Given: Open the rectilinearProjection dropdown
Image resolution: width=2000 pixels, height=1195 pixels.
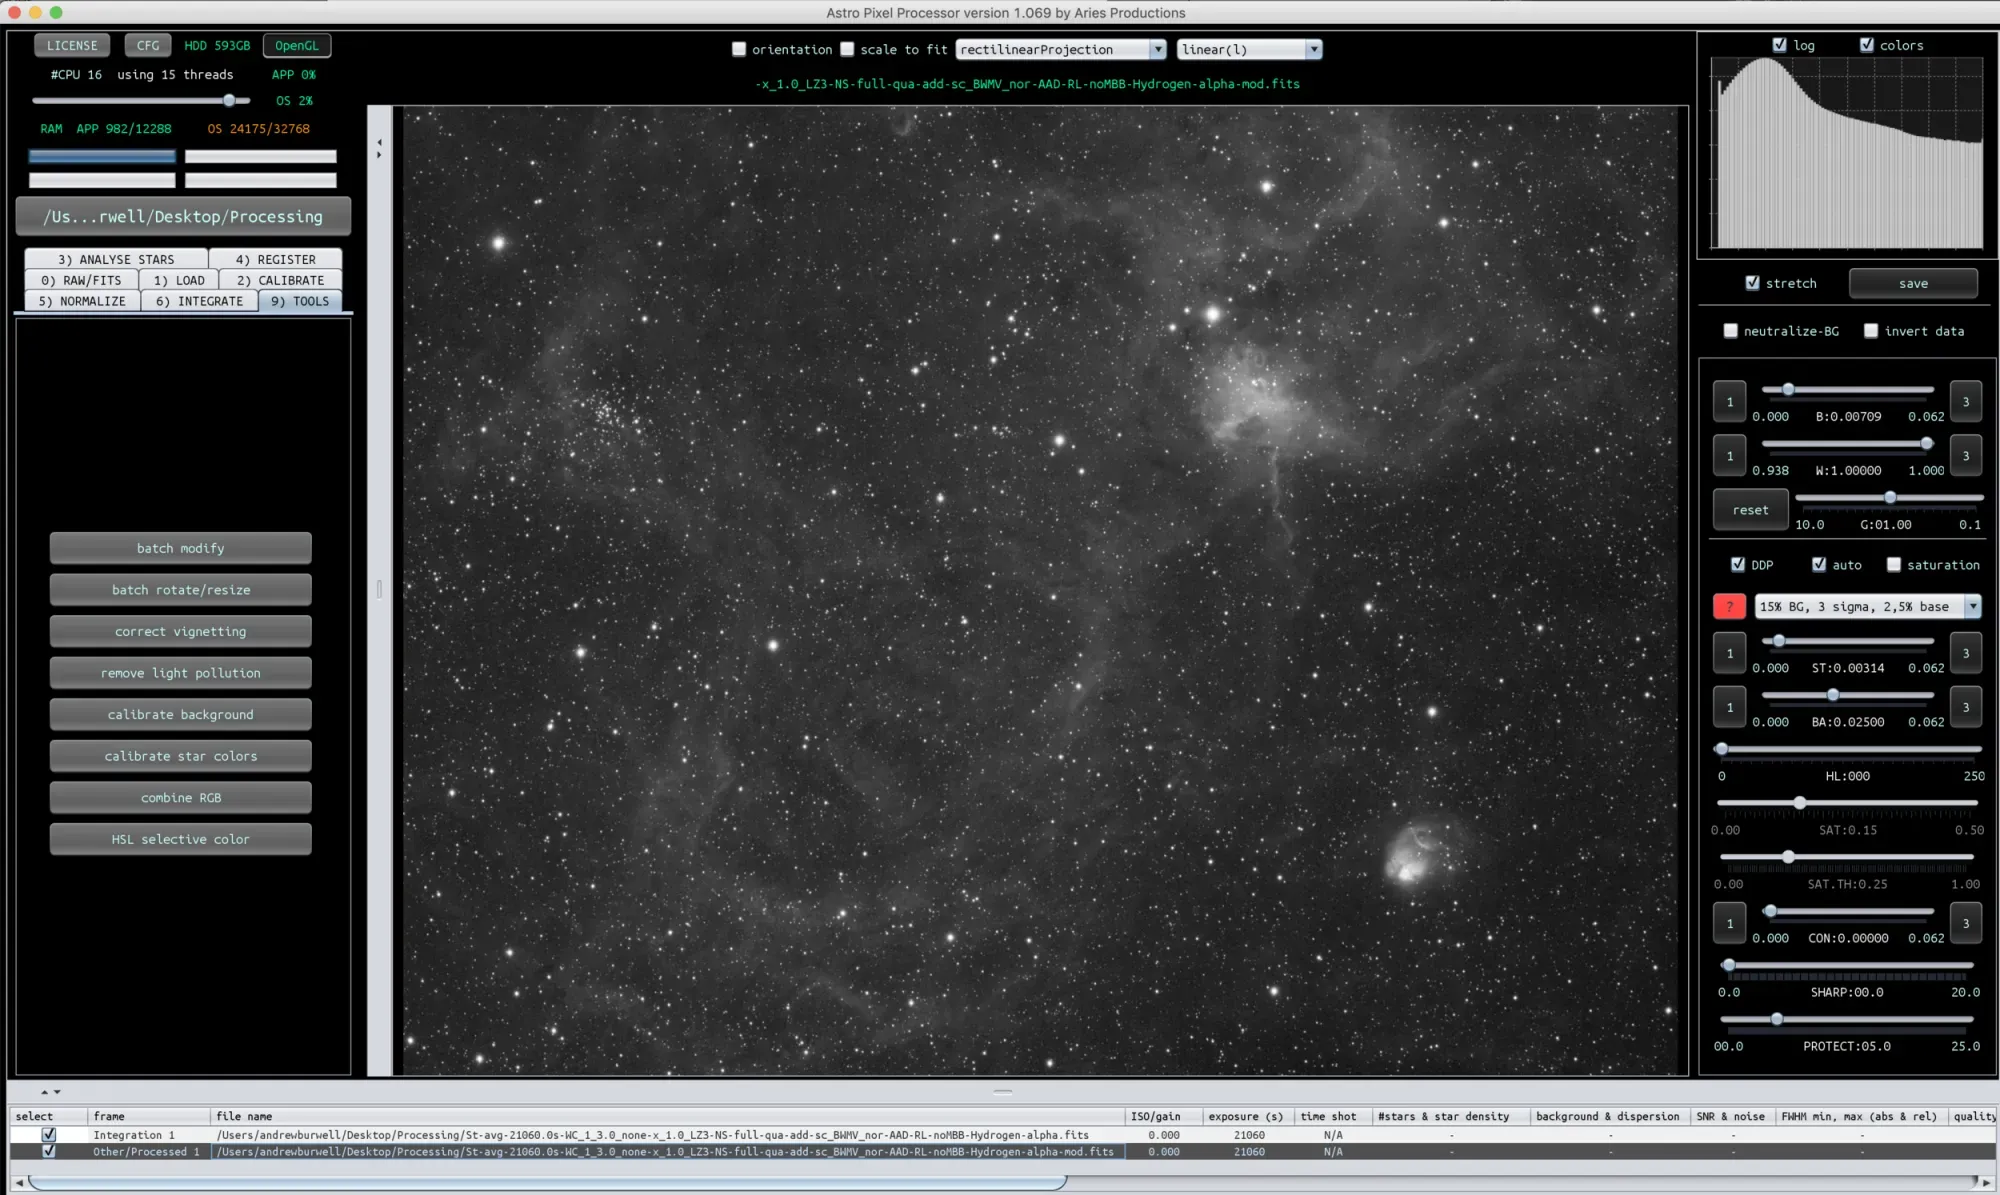Looking at the screenshot, I should (1061, 49).
